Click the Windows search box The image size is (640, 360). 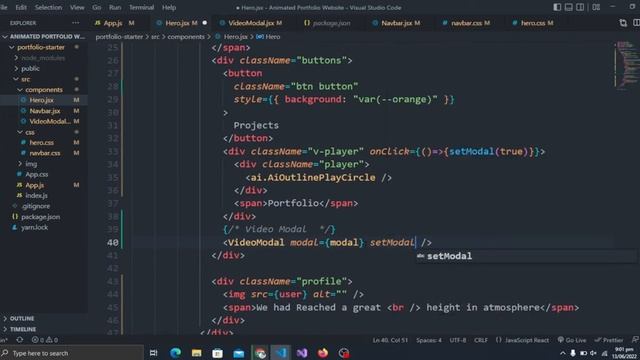coord(72,353)
